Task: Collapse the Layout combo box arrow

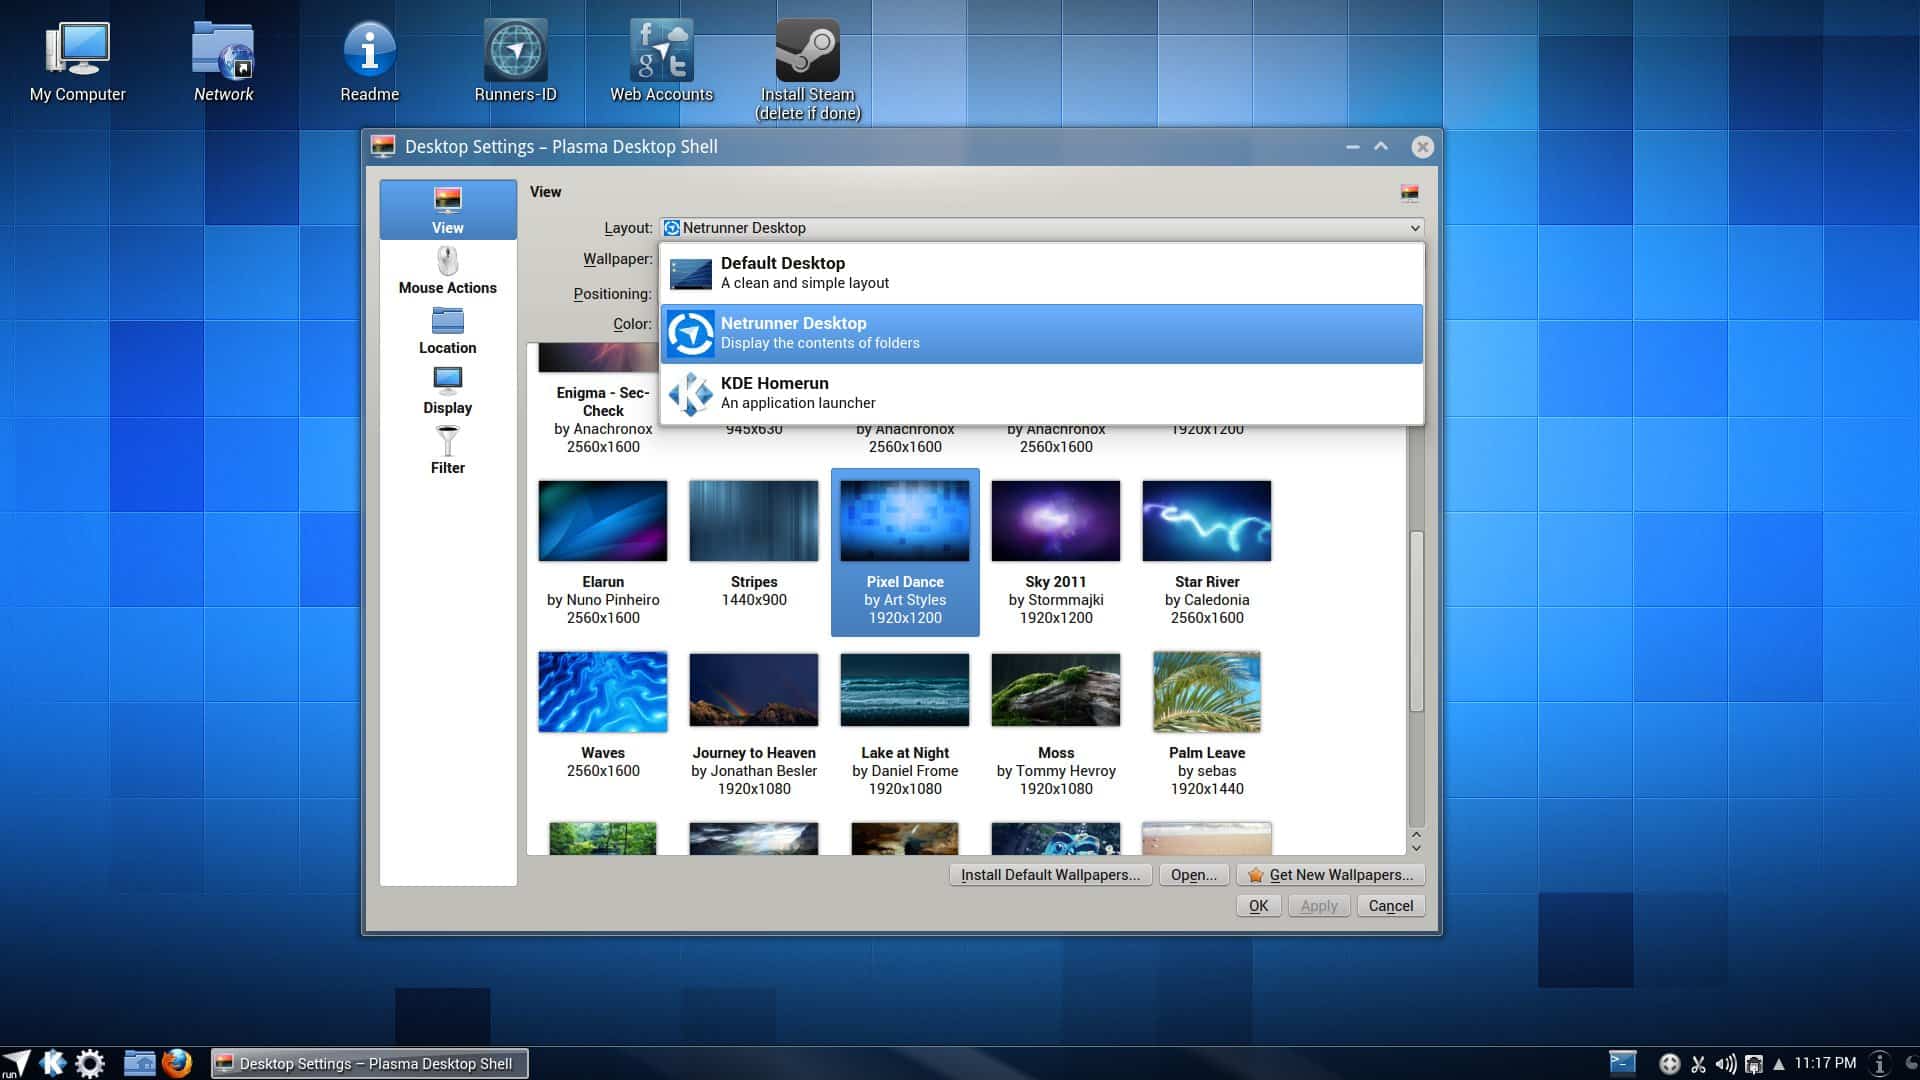Action: [1414, 228]
